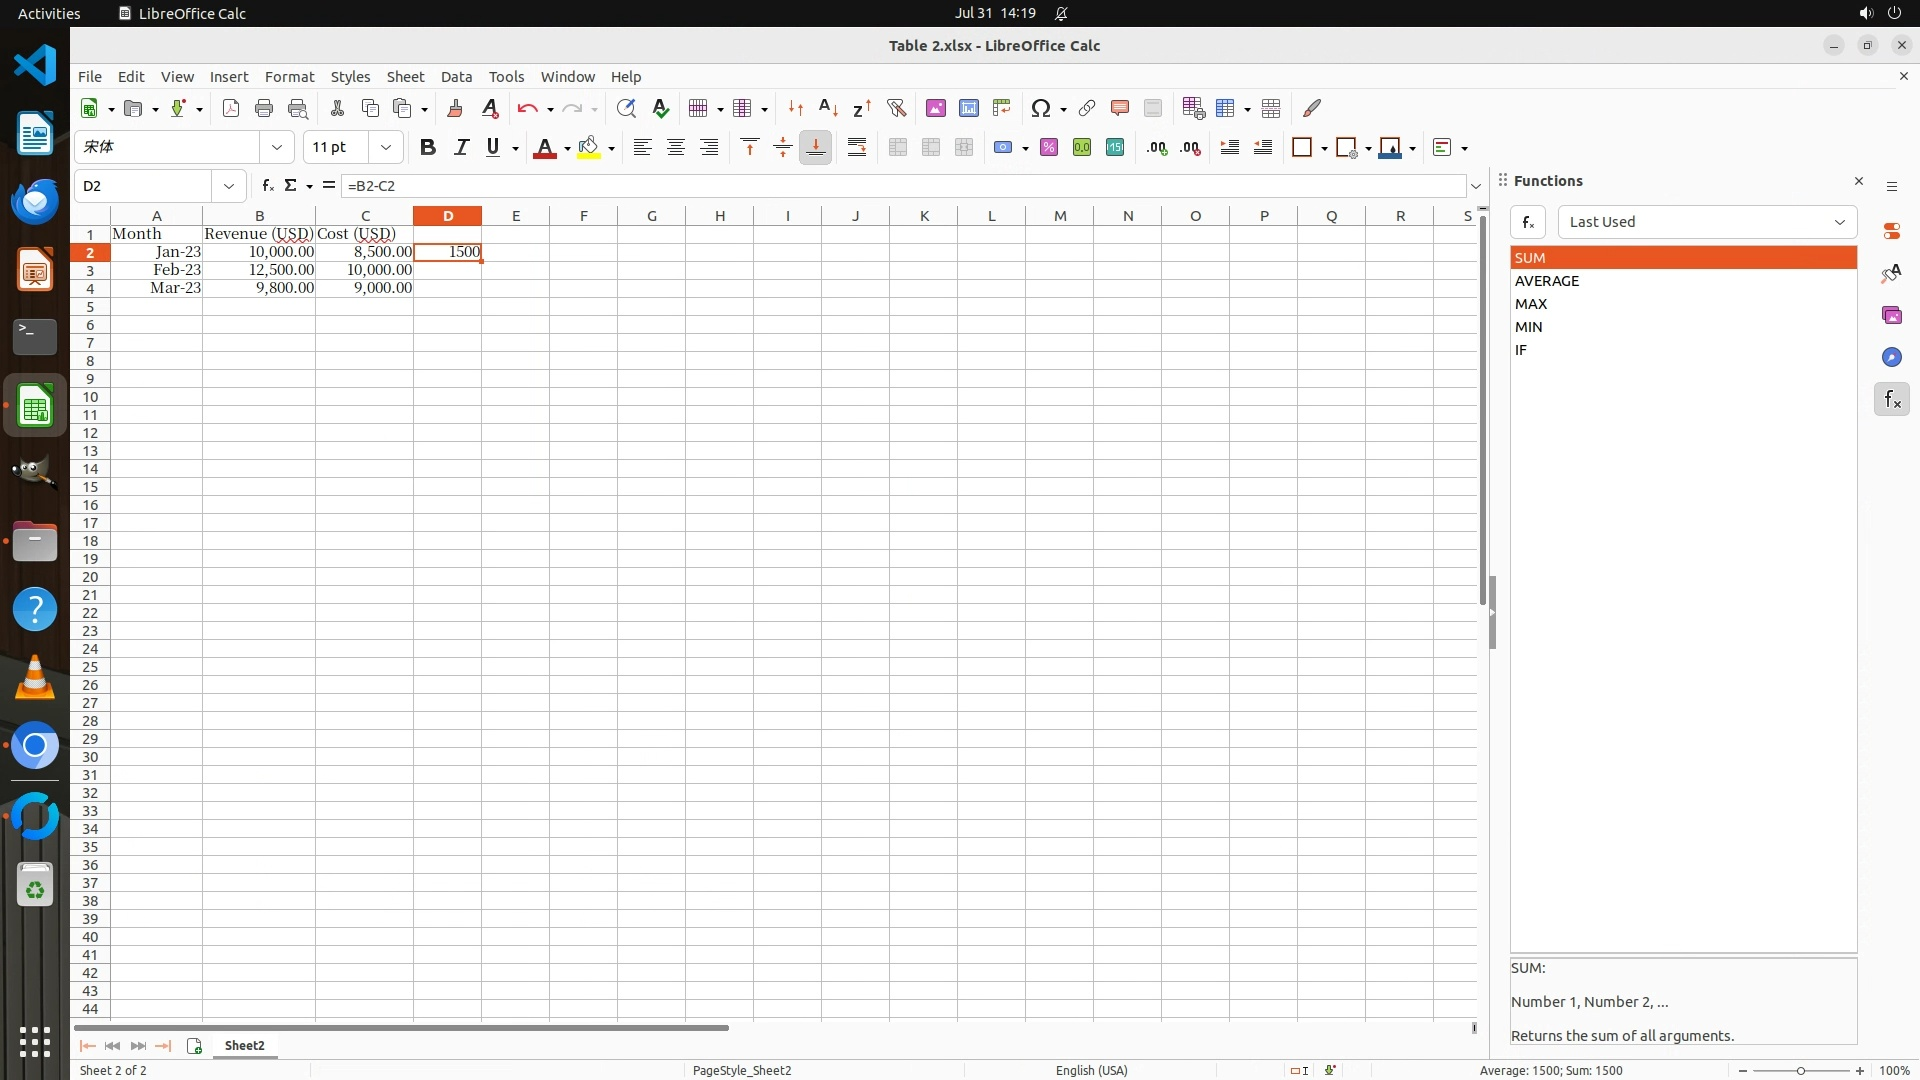This screenshot has width=1920, height=1080.
Task: Select AVERAGE in the Functions list
Action: [1547, 281]
